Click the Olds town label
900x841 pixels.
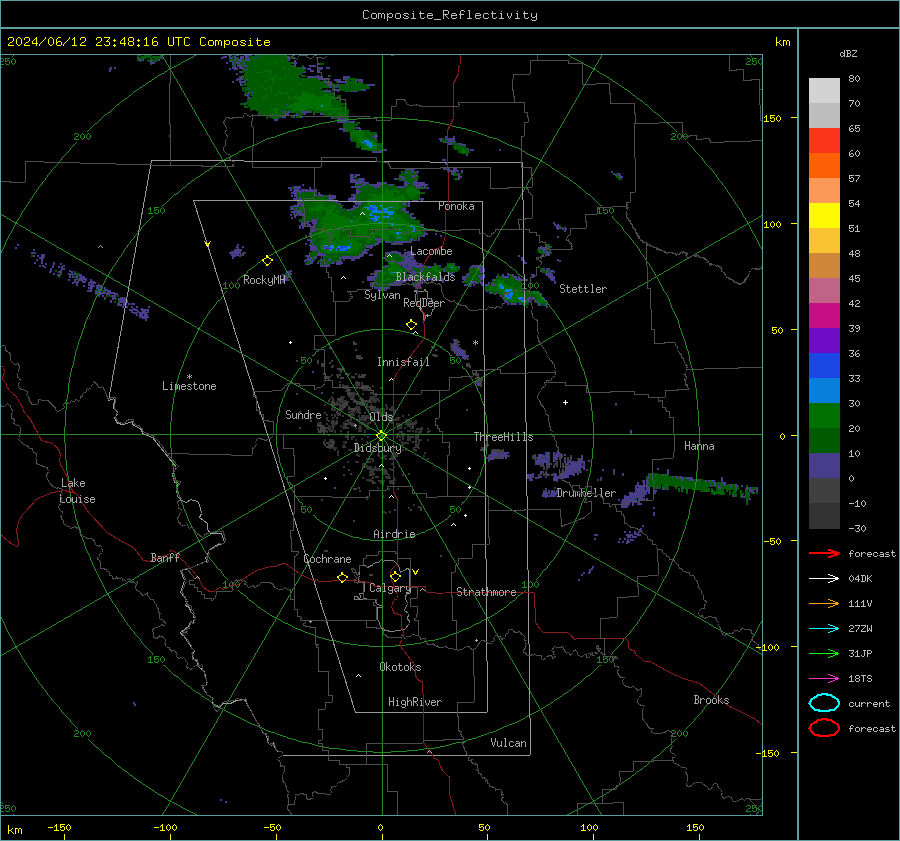381,417
